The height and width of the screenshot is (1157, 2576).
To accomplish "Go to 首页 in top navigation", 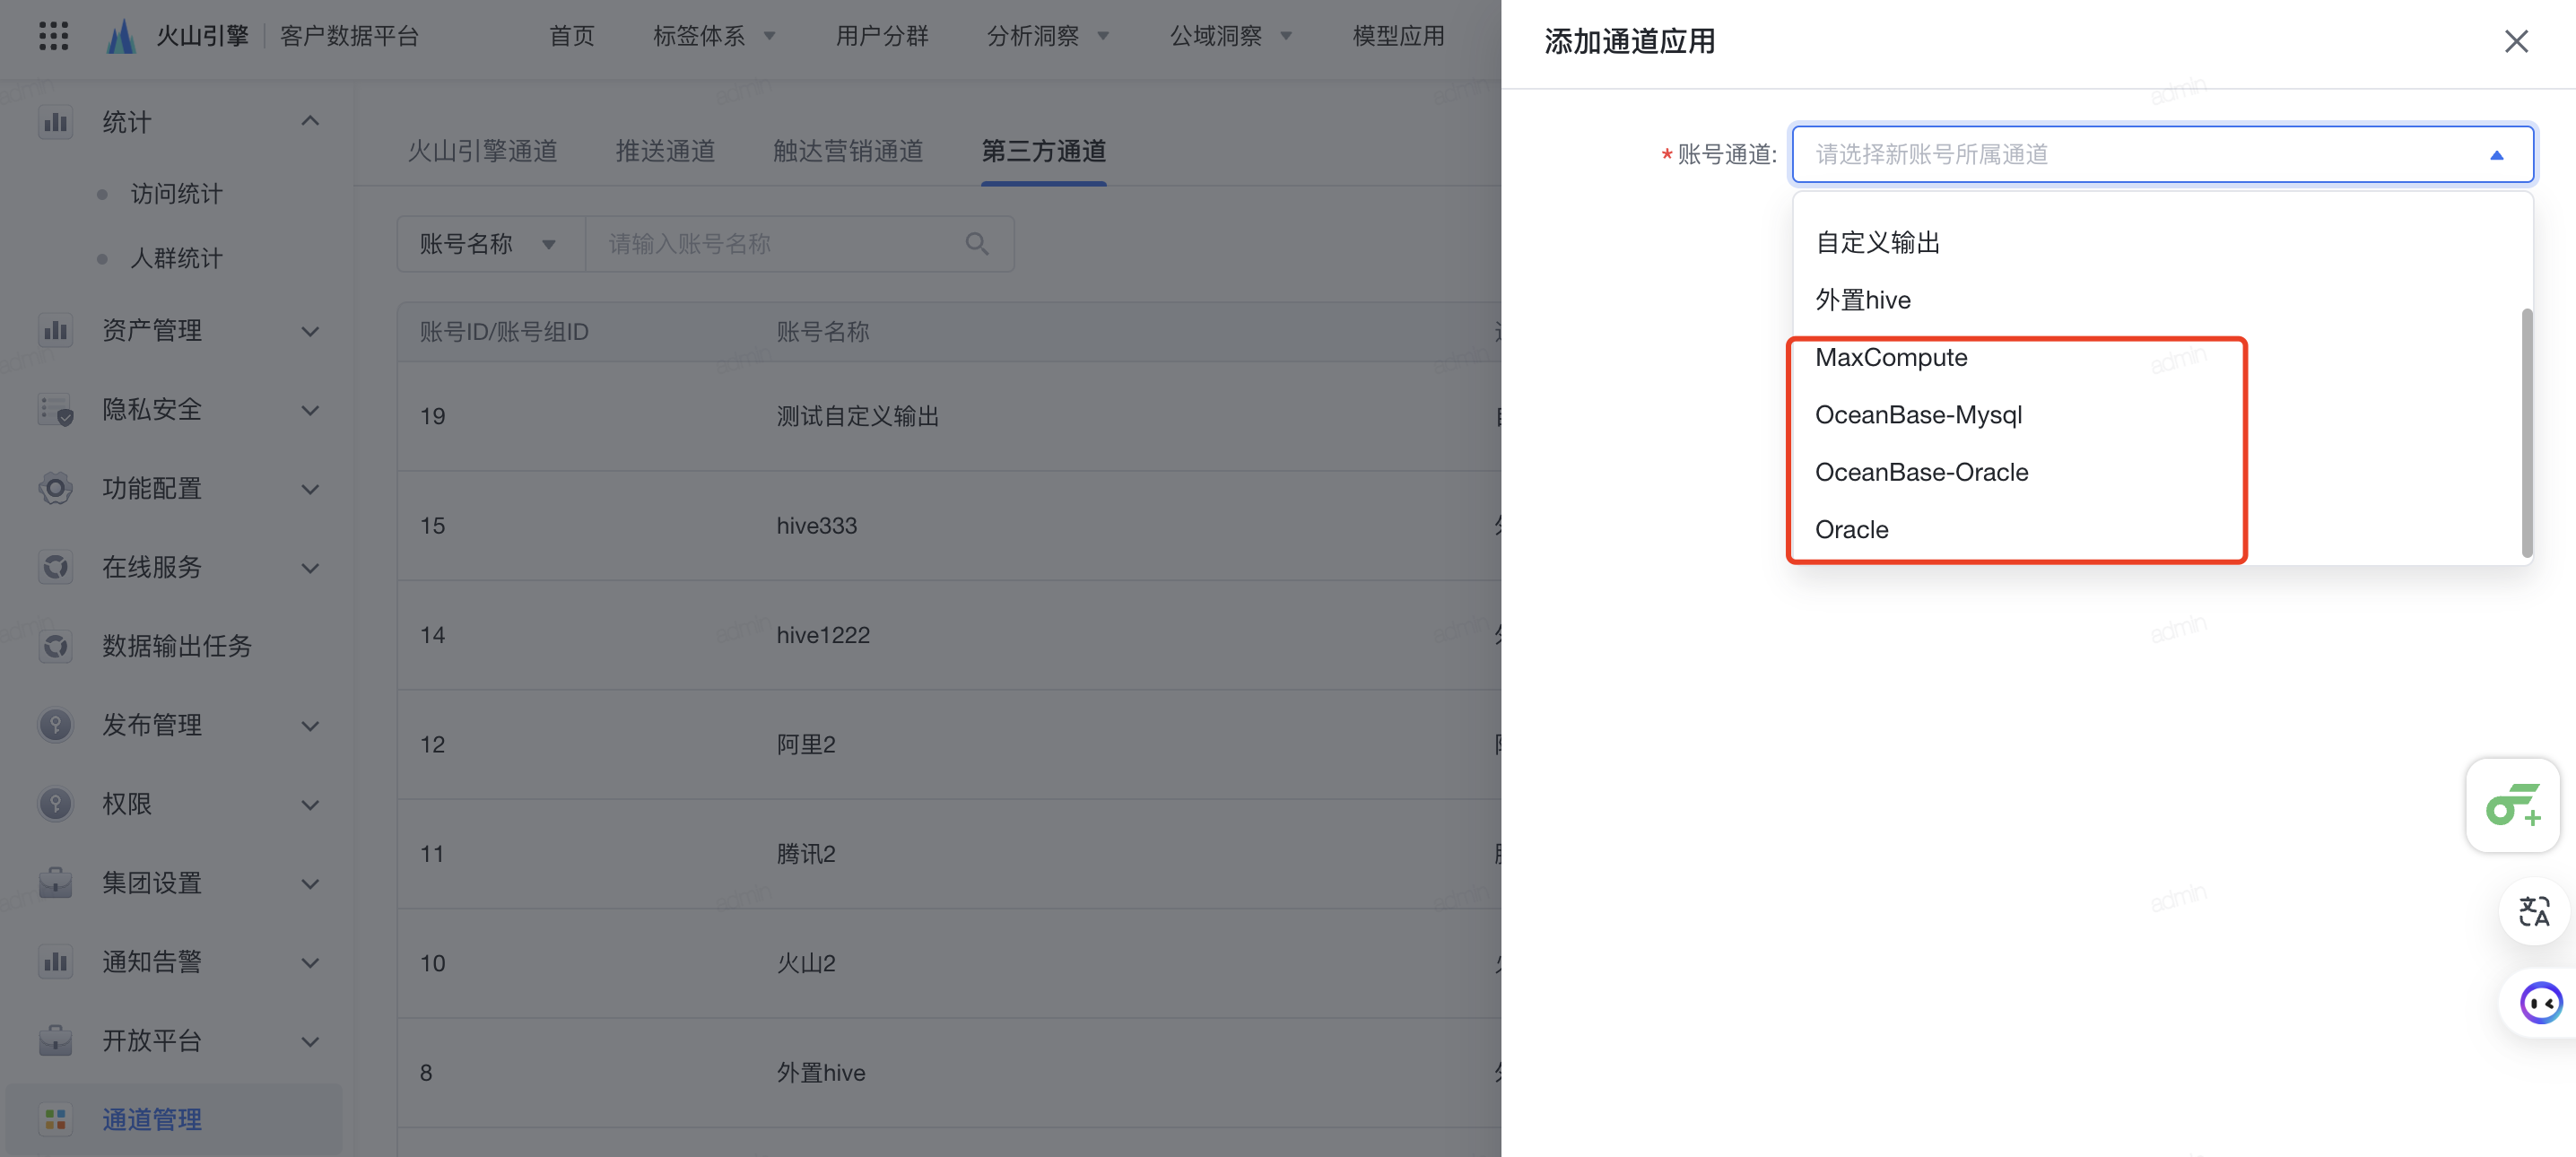I will [x=571, y=36].
